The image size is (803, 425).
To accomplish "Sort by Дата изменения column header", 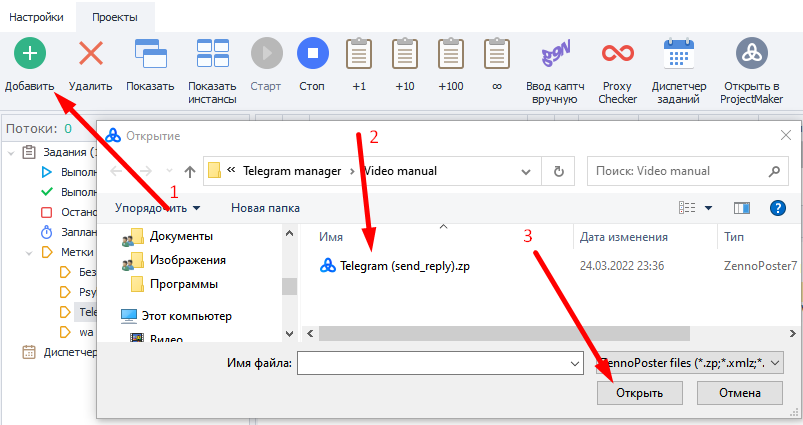I will tap(624, 237).
